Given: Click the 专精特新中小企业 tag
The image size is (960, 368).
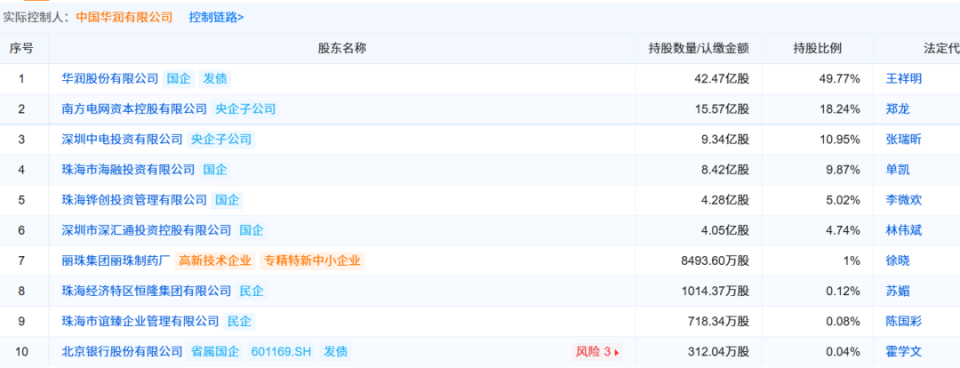Looking at the screenshot, I should click(312, 261).
